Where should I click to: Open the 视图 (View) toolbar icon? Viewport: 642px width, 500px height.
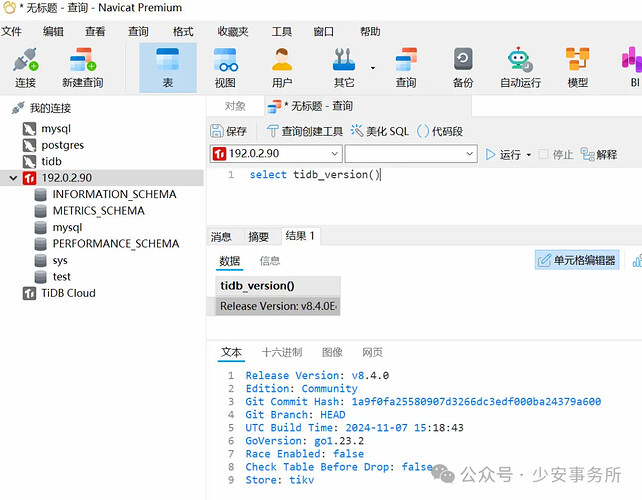(x=225, y=68)
